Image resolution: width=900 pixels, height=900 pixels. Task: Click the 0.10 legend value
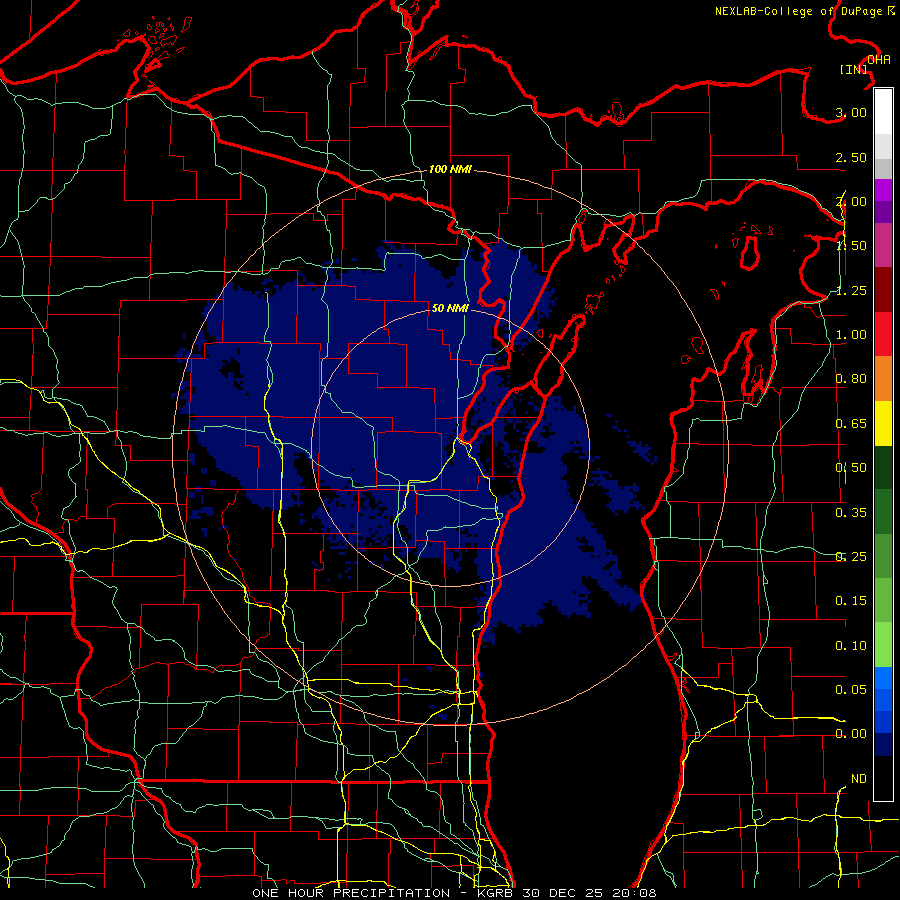coord(851,646)
